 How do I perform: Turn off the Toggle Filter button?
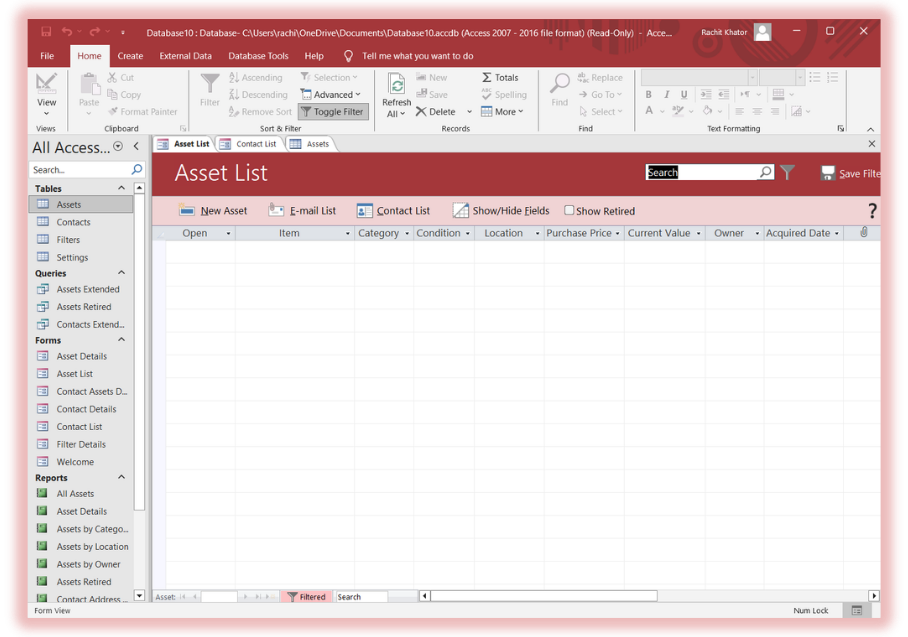point(333,112)
